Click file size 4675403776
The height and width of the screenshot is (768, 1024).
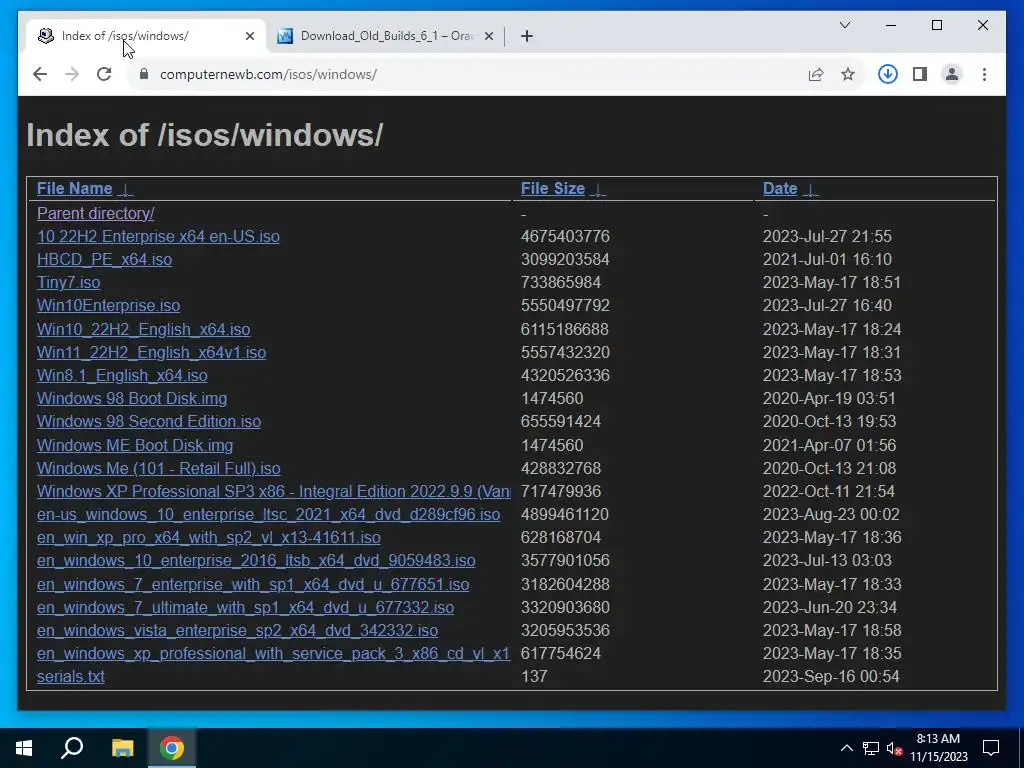(566, 236)
